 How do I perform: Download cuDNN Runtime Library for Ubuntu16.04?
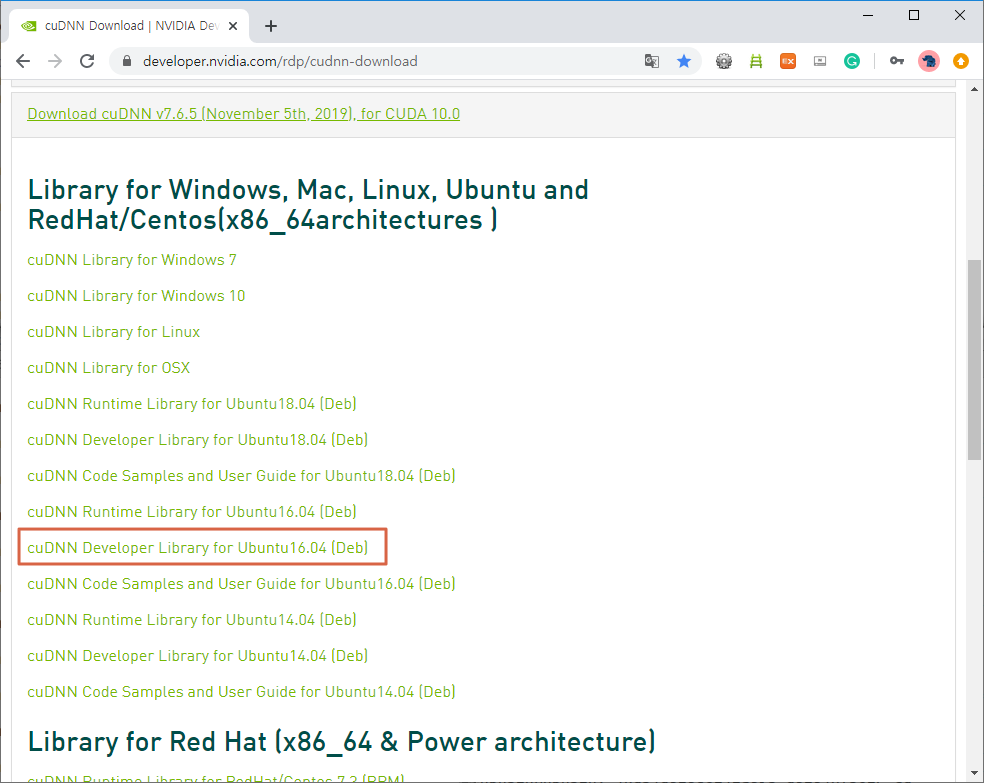coord(192,511)
